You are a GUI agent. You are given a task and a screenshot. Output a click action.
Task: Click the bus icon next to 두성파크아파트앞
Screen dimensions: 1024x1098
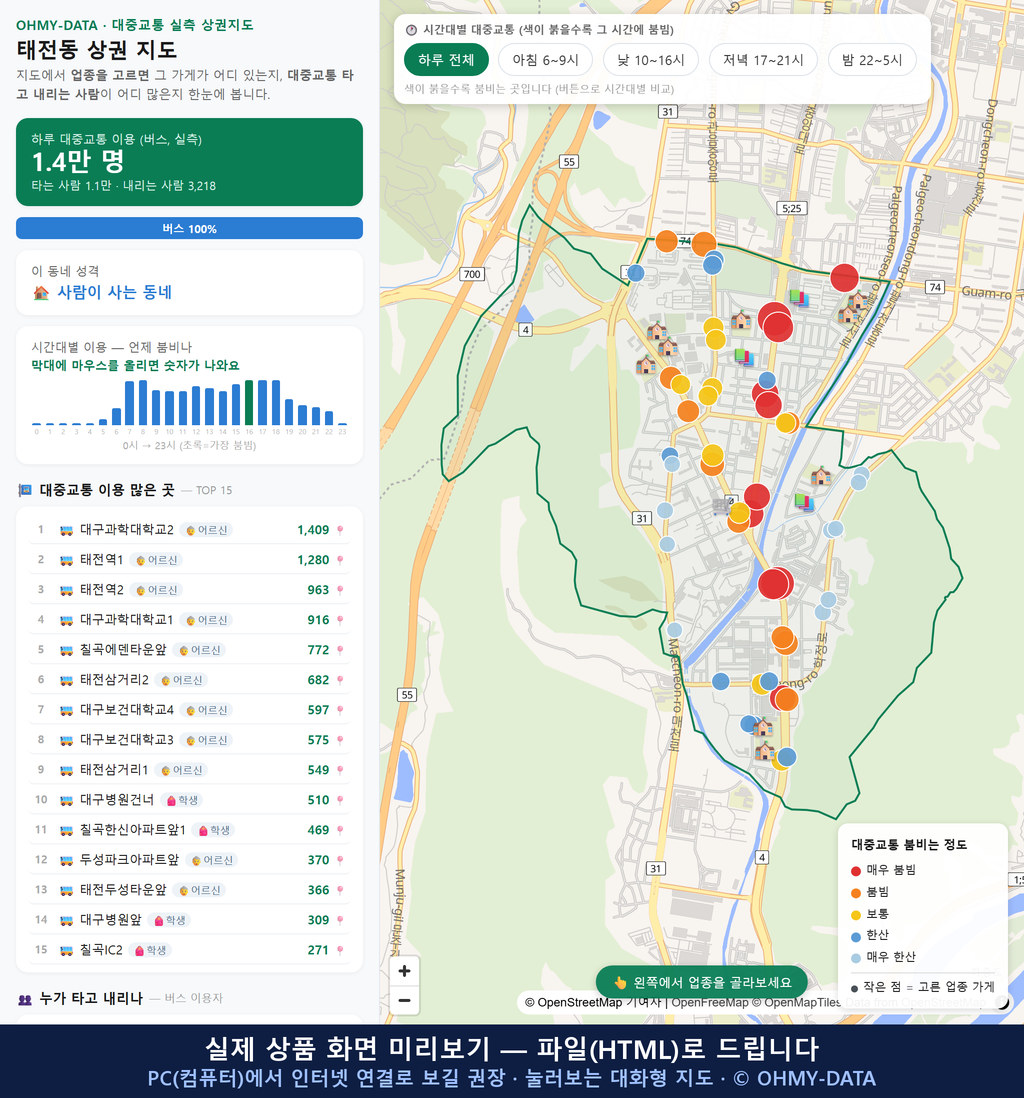pyautogui.click(x=67, y=860)
